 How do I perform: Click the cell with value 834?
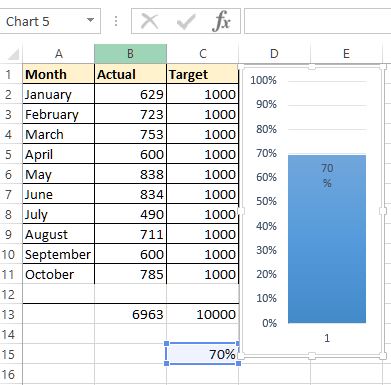(130, 194)
